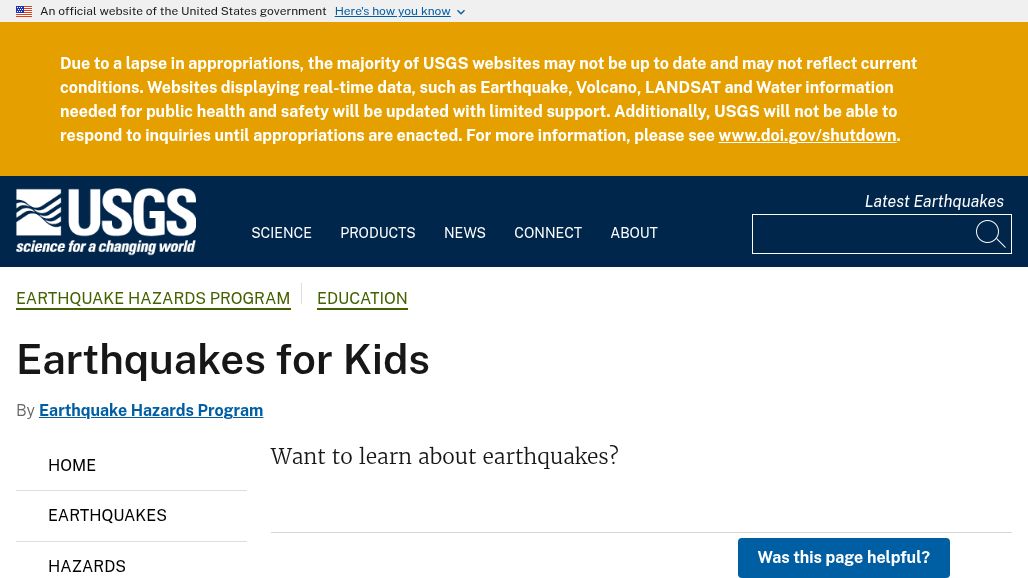Go to Earthquake Hazards Program breadcrumb
Image resolution: width=1028 pixels, height=578 pixels.
153,298
